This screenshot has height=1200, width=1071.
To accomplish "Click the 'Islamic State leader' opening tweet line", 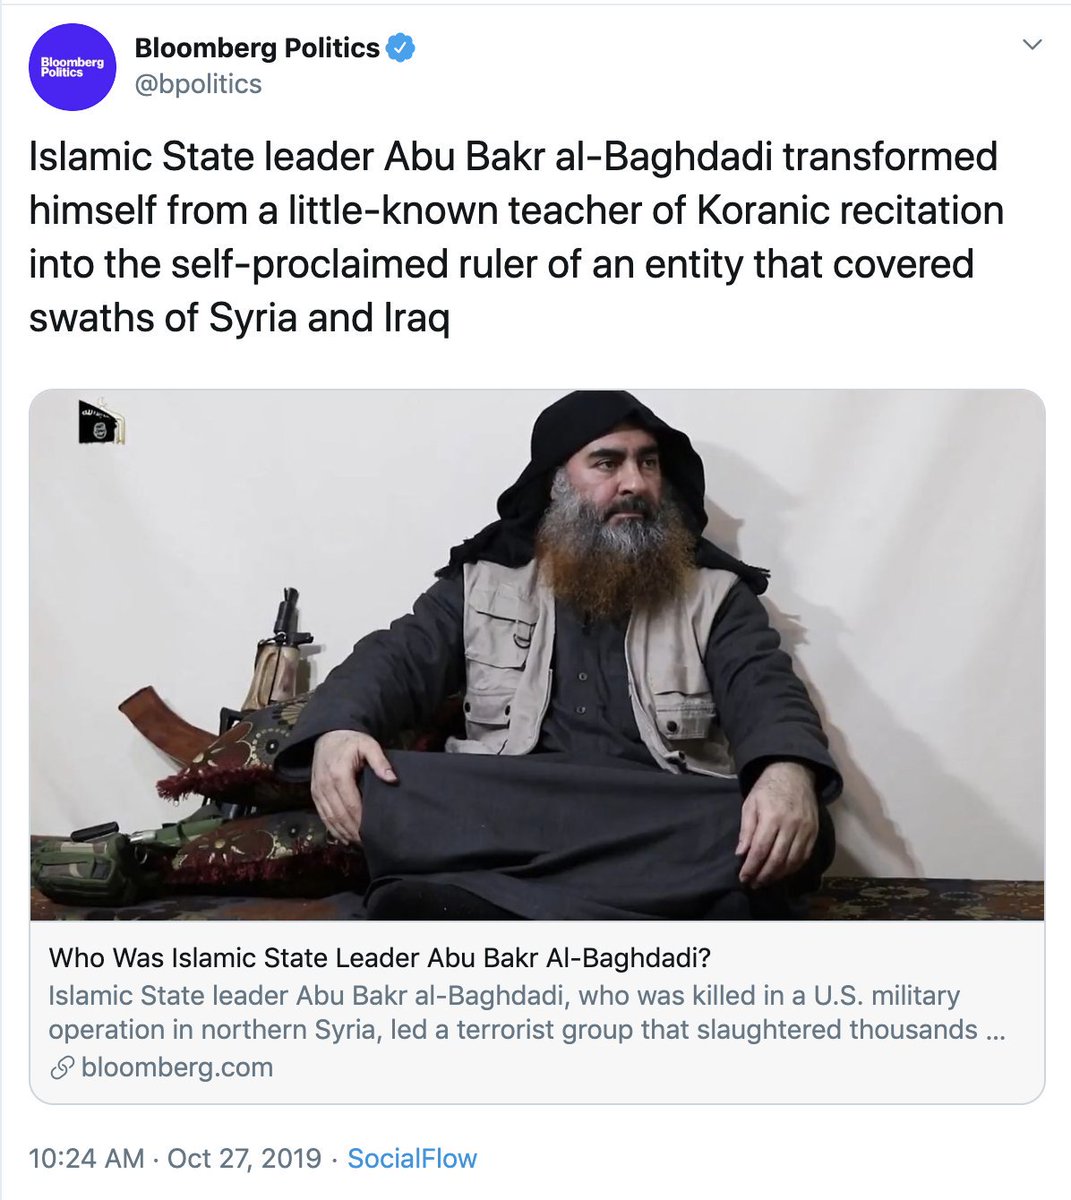I will coord(513,157).
